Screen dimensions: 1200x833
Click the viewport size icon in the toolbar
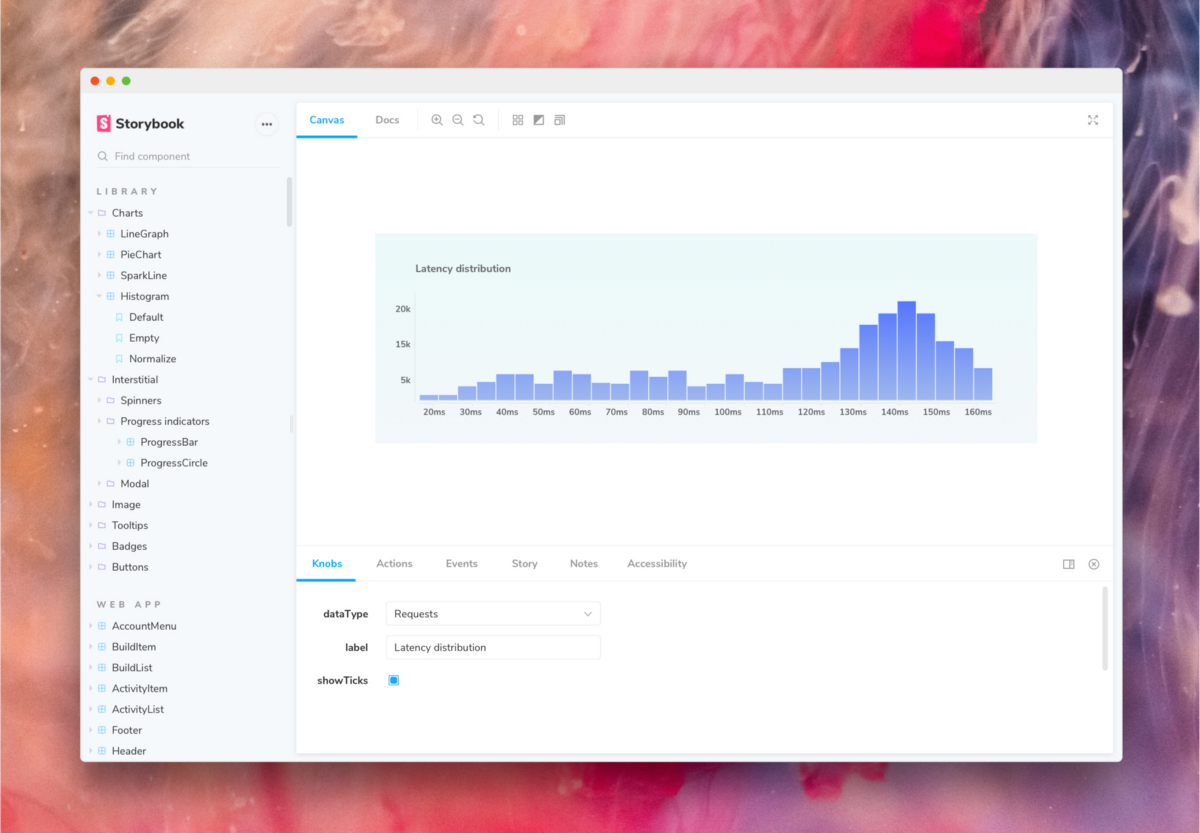[x=559, y=119]
